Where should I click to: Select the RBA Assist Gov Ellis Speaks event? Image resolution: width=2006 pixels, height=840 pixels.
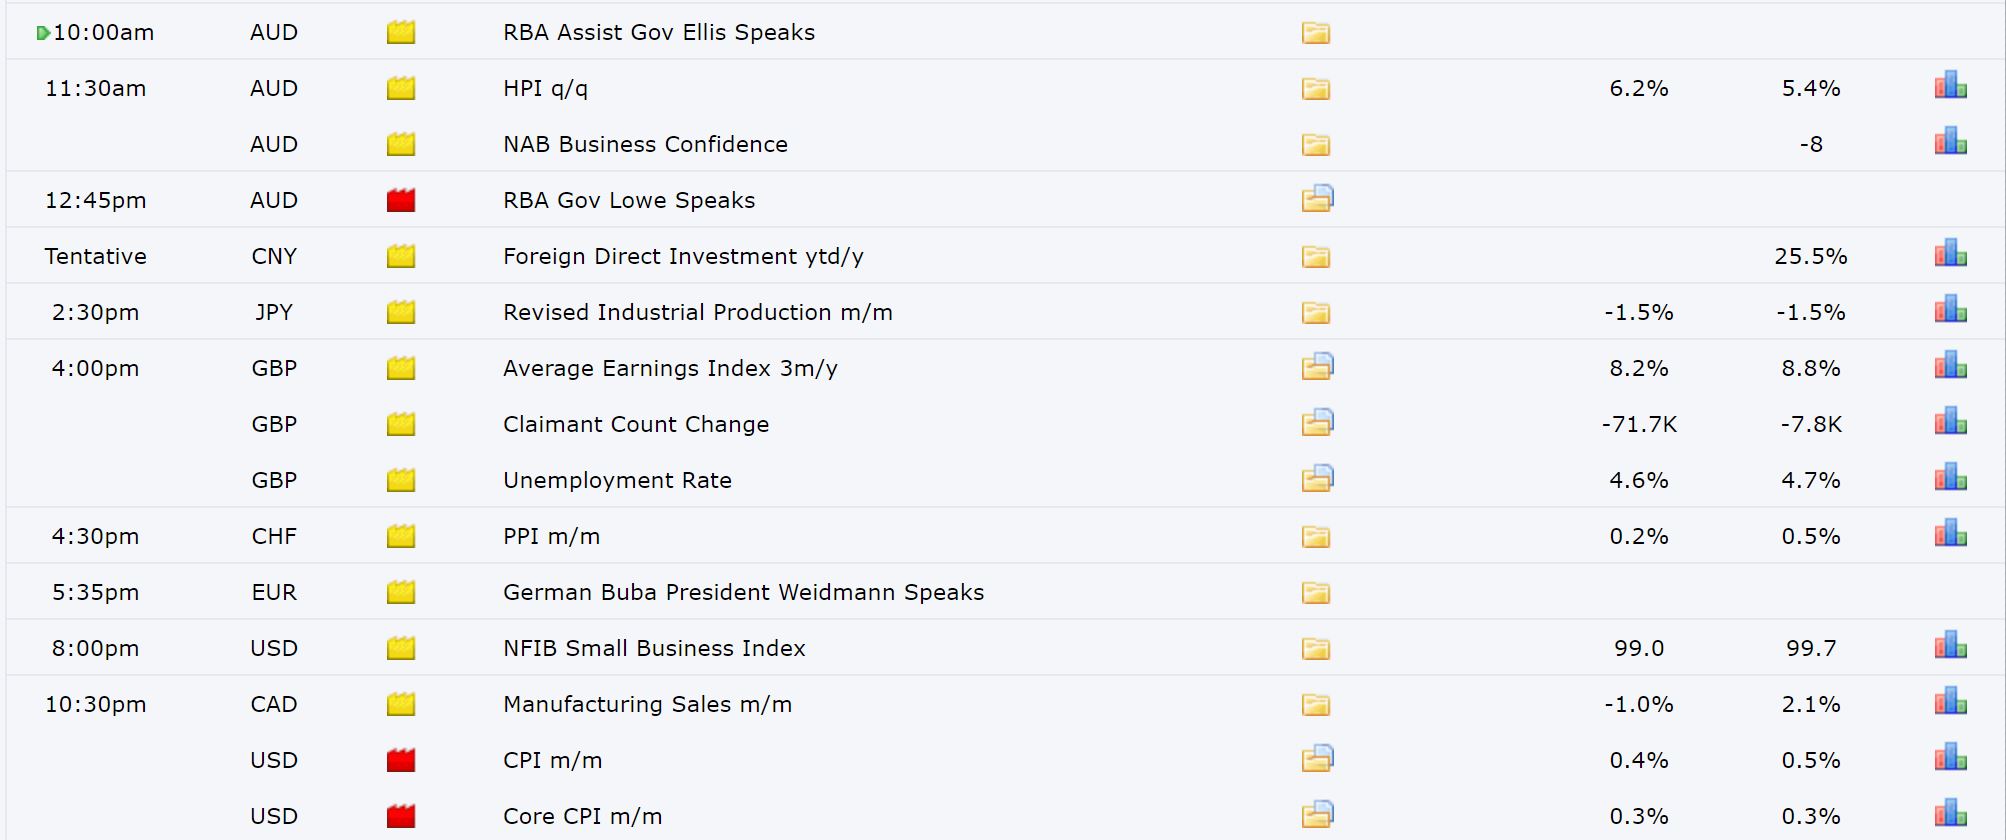pyautogui.click(x=658, y=32)
